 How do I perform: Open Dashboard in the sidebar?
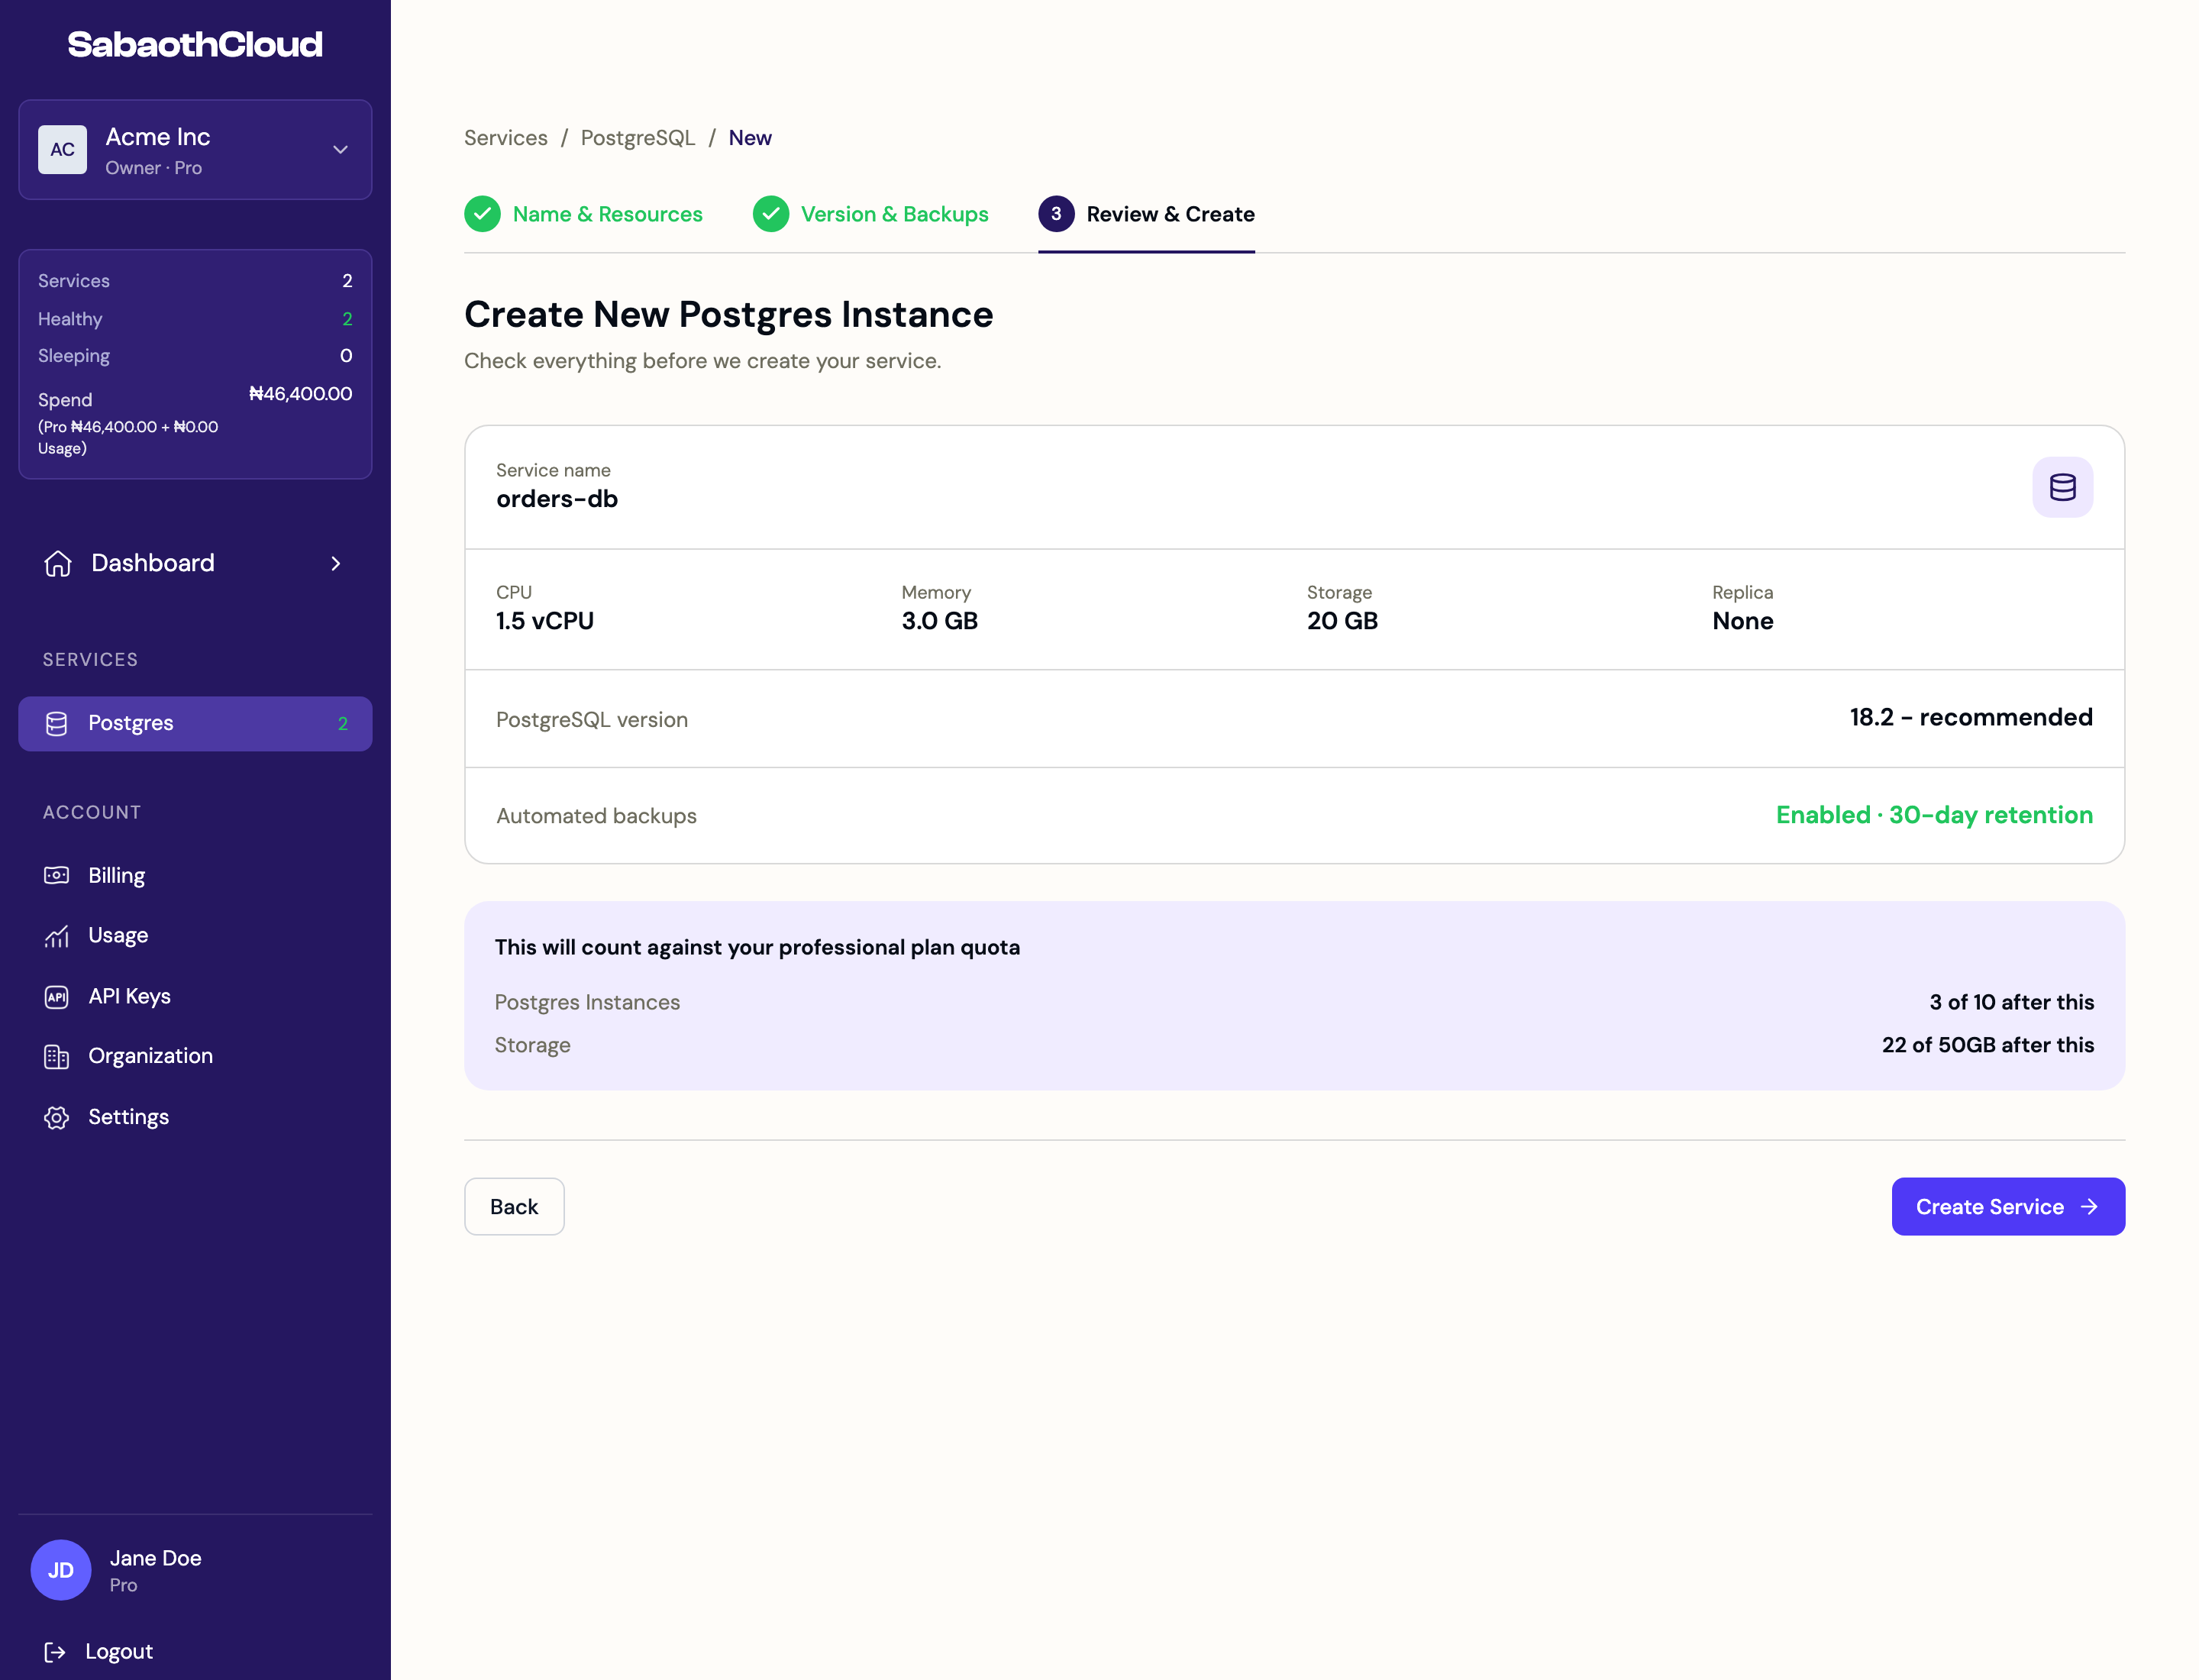pos(195,563)
